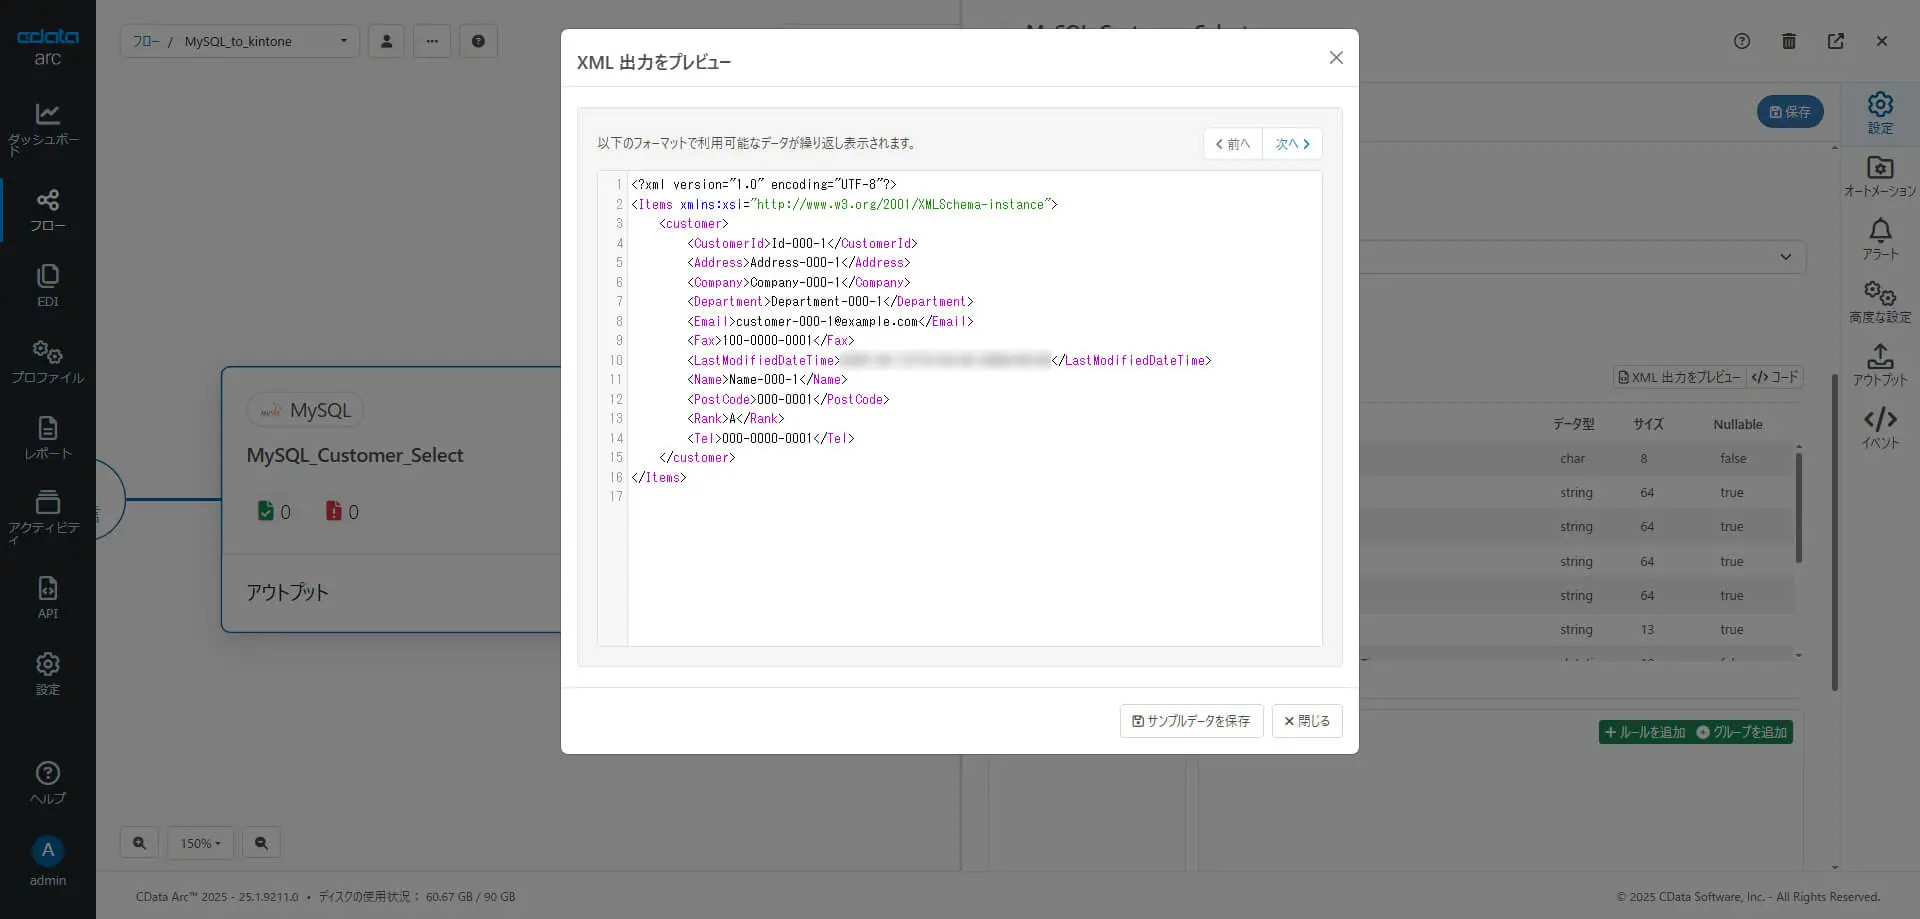Click the flow help question-mark button

click(478, 41)
